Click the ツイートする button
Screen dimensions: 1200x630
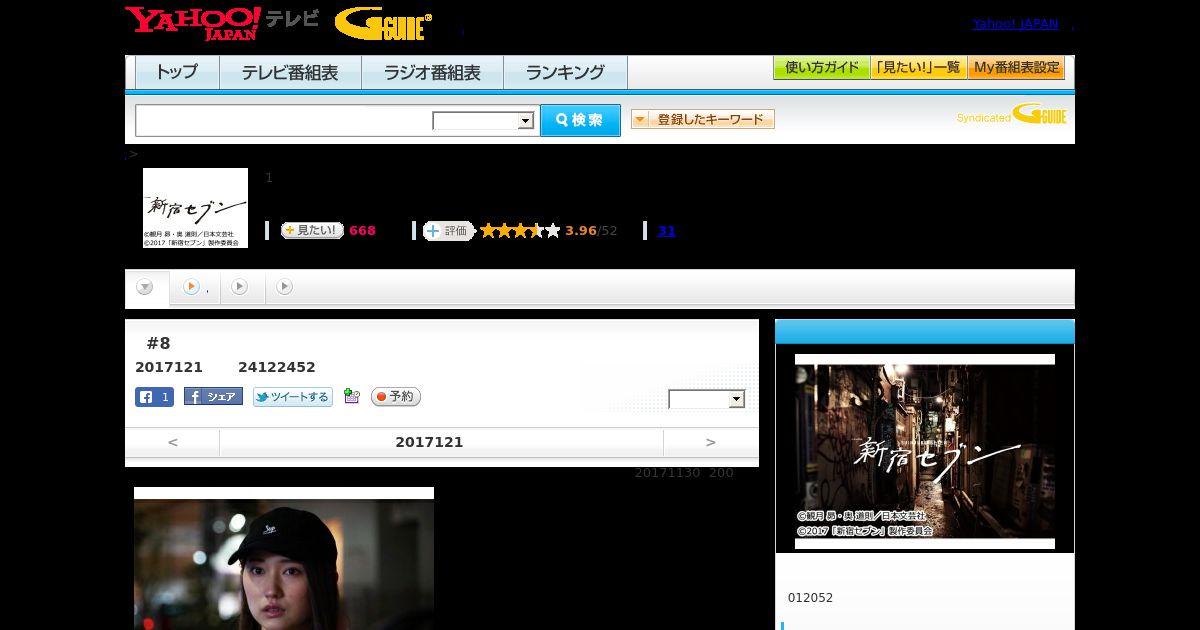tap(292, 397)
